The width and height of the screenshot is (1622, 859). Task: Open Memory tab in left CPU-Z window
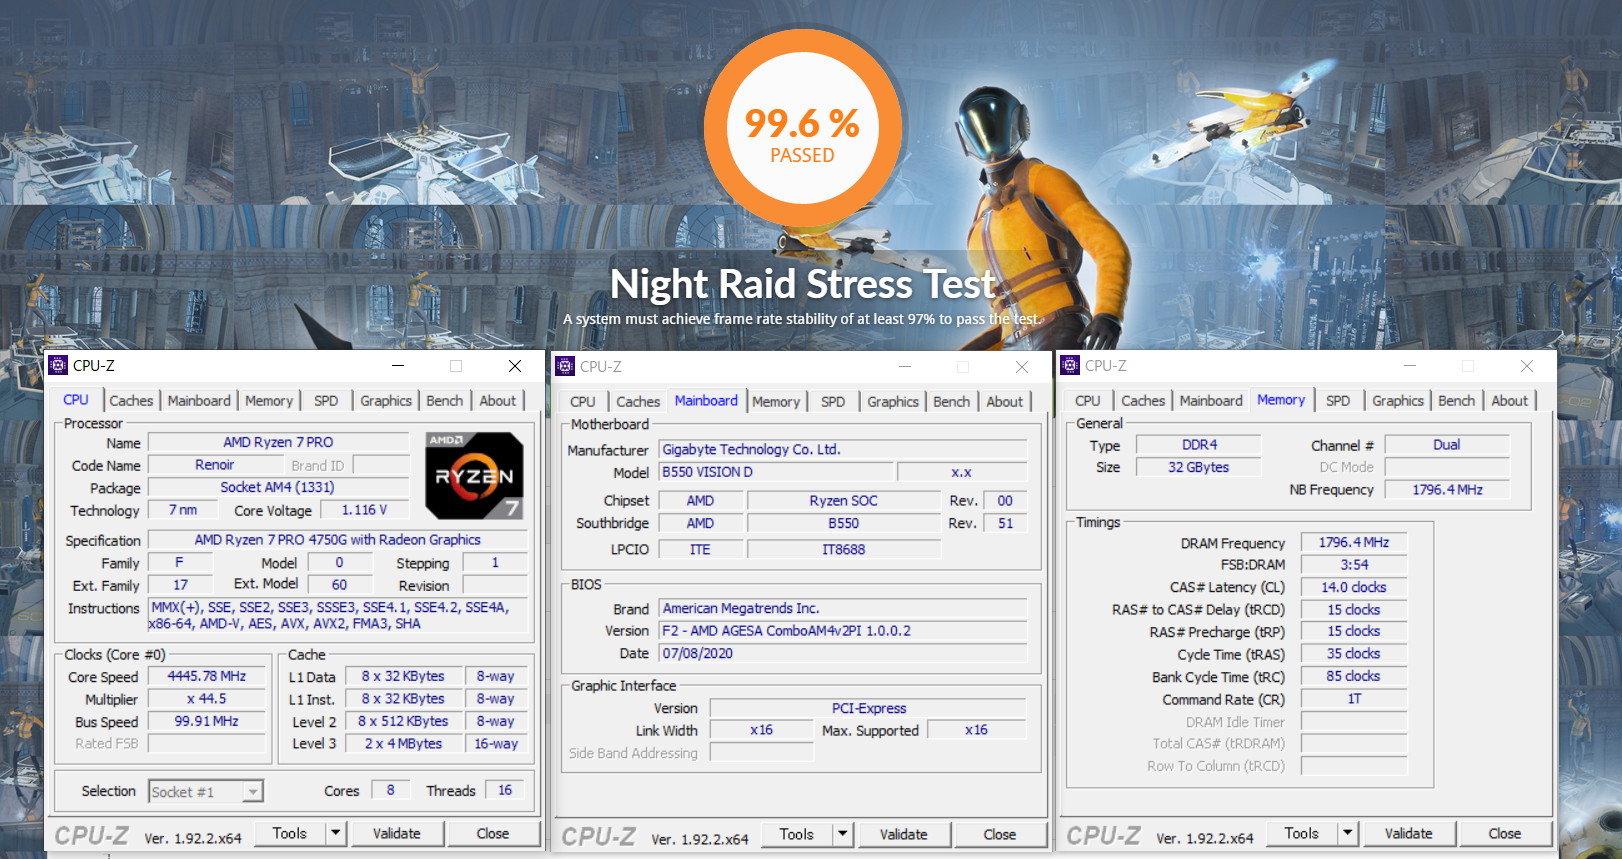point(269,400)
